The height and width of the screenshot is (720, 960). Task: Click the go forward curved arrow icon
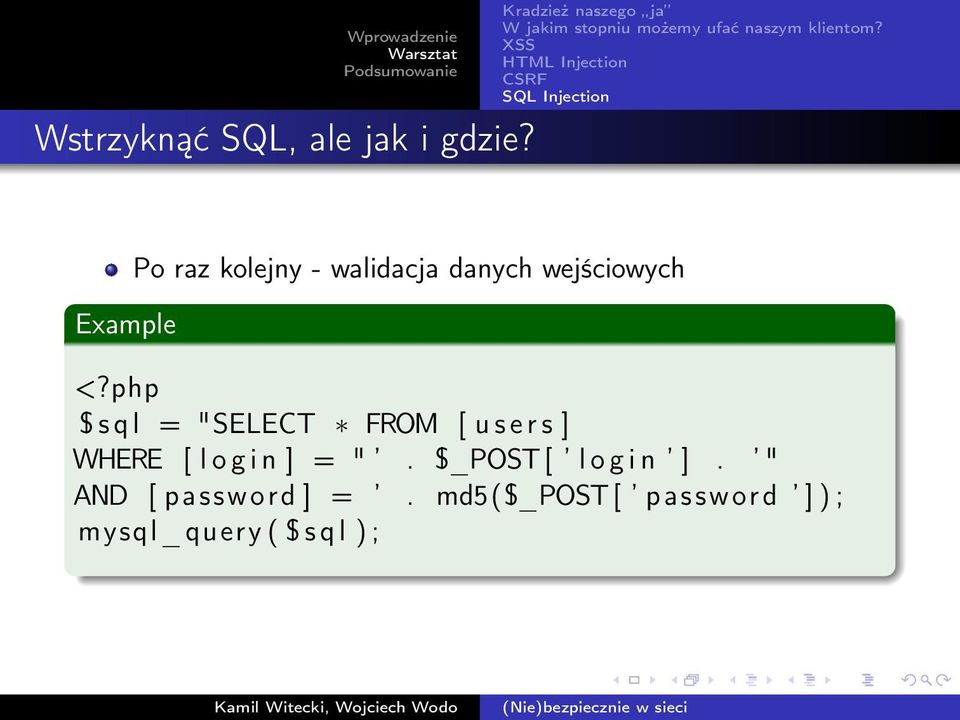click(x=943, y=680)
